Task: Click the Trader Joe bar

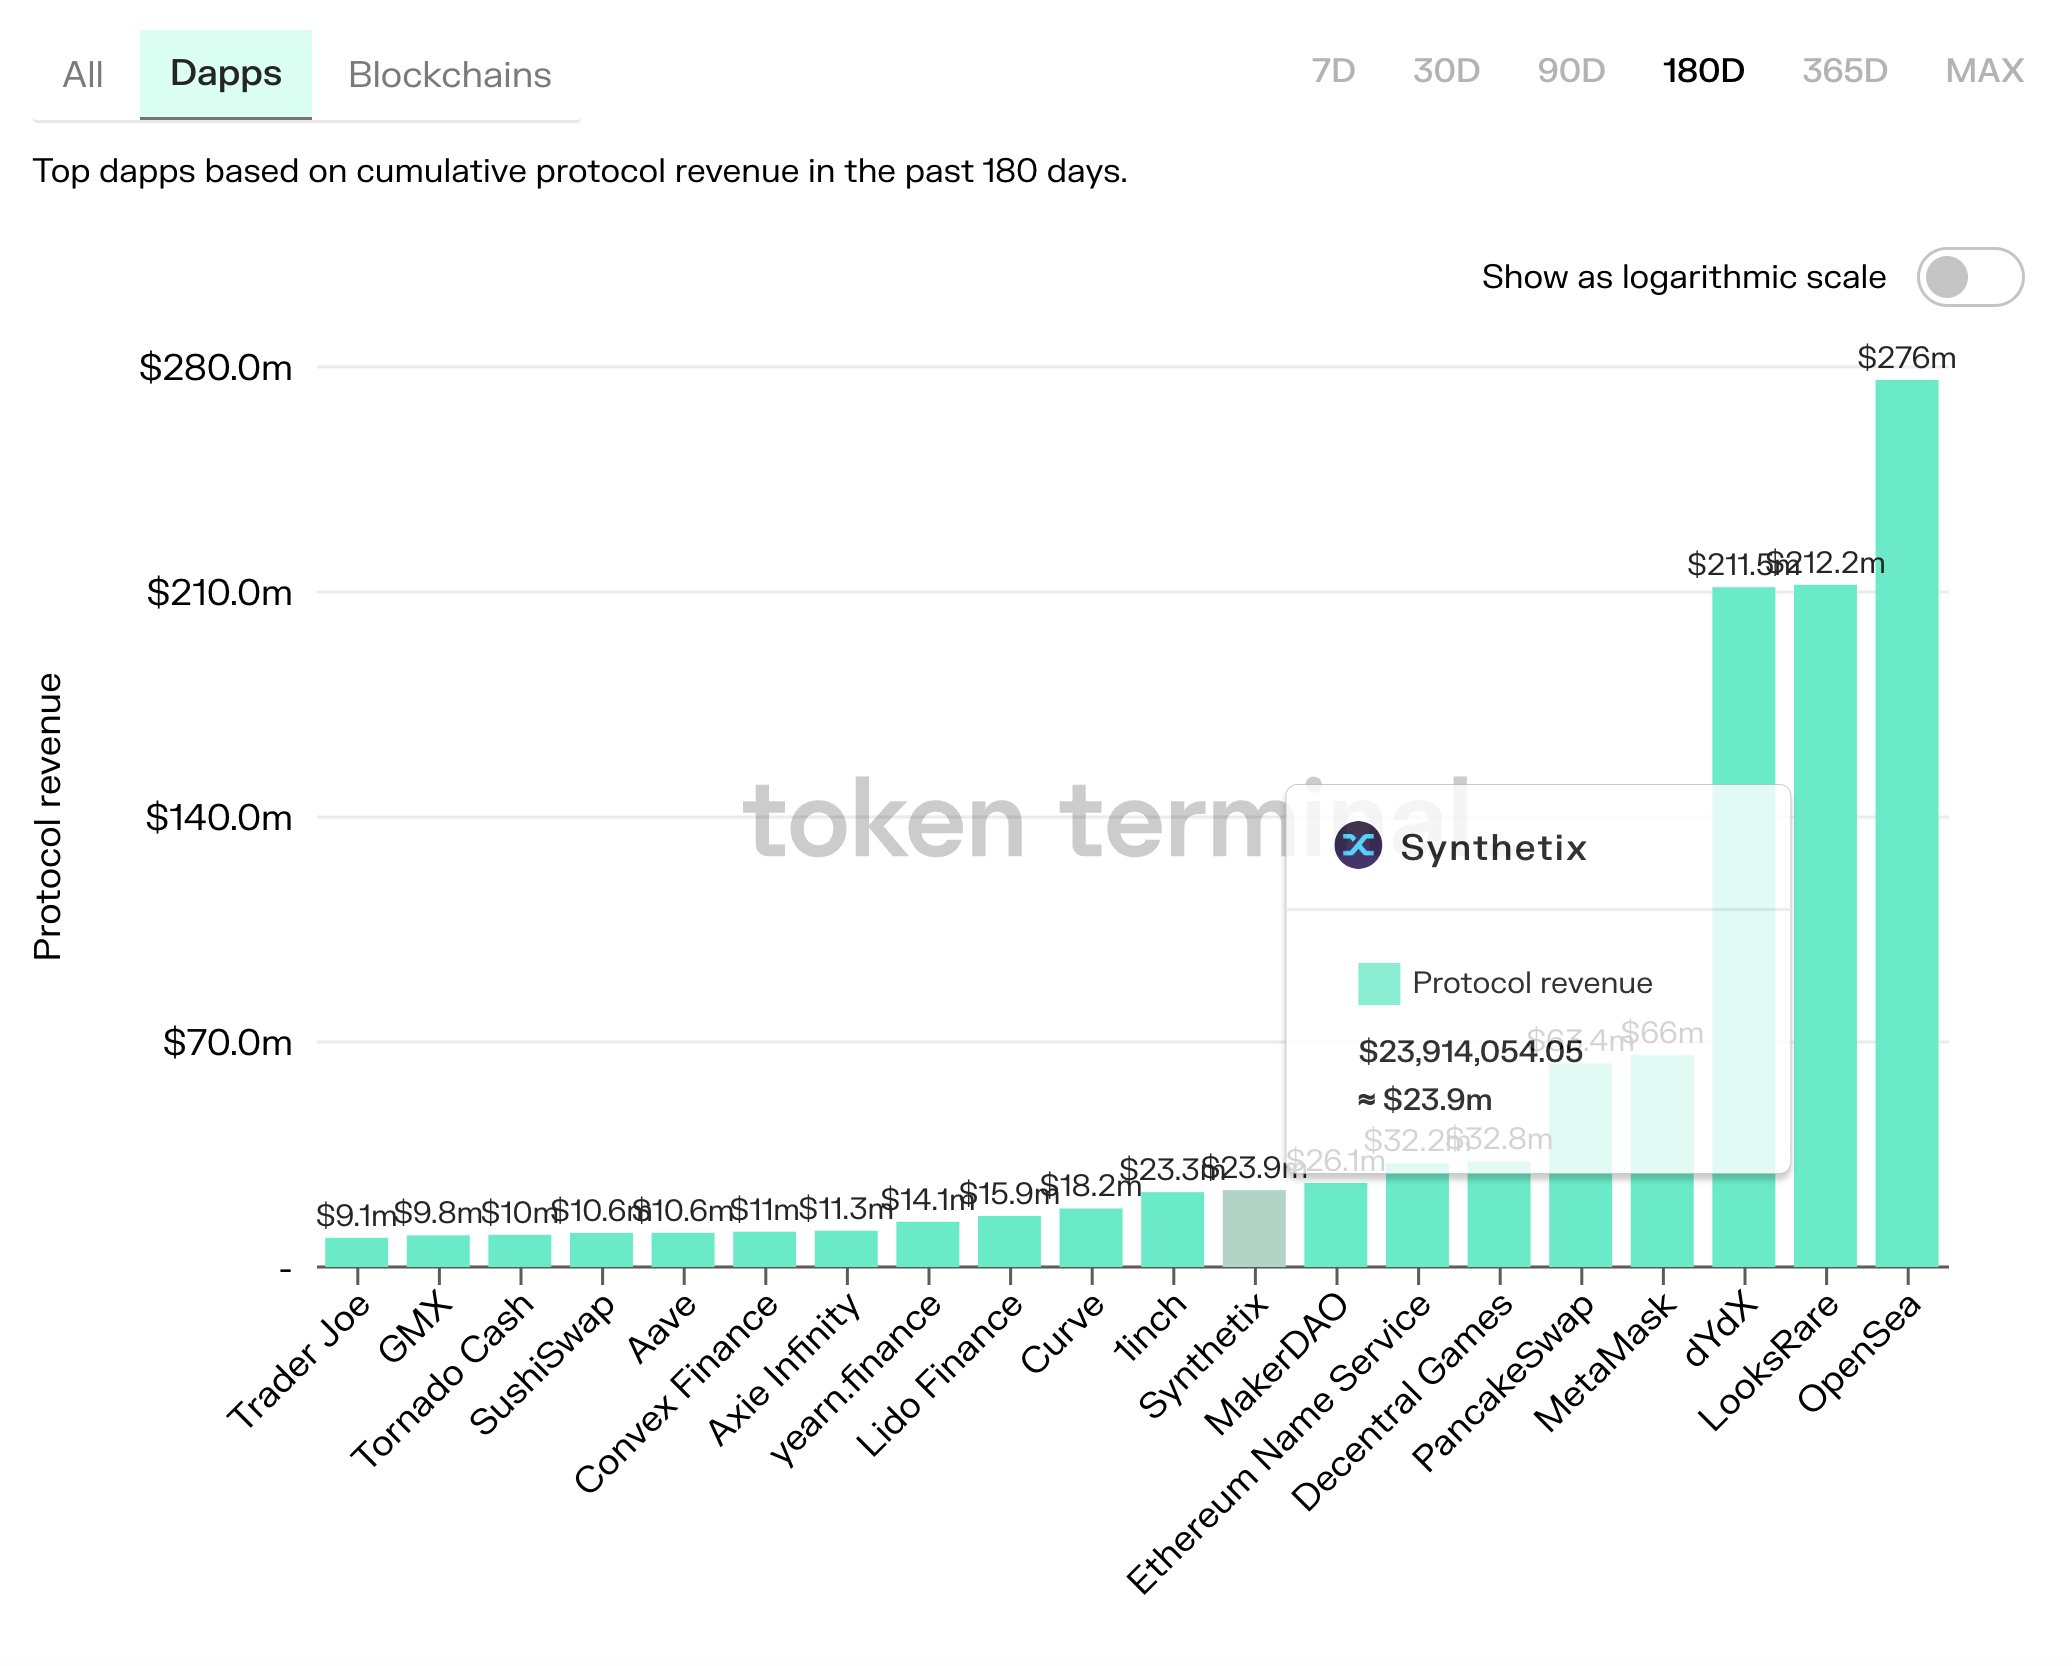Action: [x=357, y=1252]
